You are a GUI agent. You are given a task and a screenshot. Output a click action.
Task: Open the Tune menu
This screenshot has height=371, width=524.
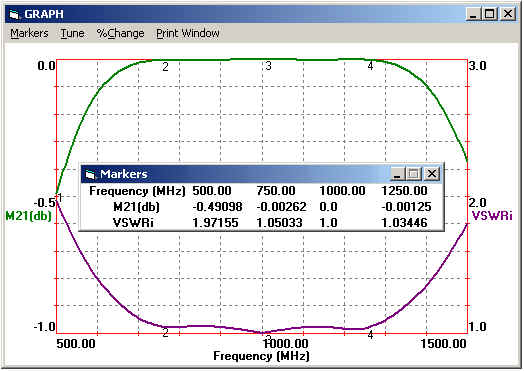click(72, 33)
